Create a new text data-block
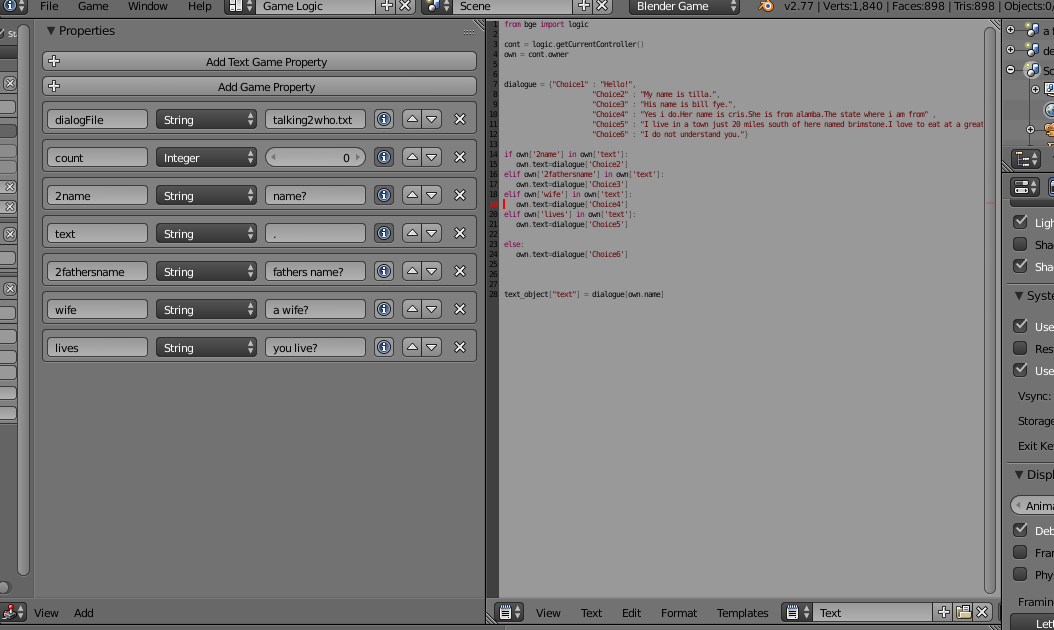 [x=944, y=613]
